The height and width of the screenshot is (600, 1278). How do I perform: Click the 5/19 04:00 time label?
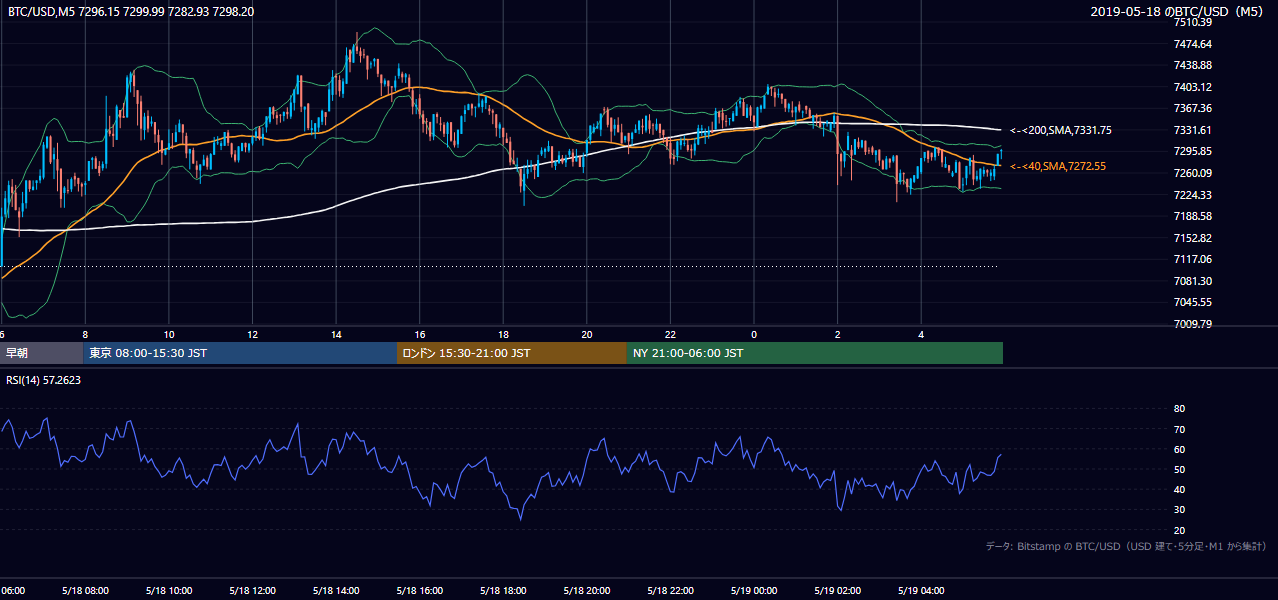920,591
